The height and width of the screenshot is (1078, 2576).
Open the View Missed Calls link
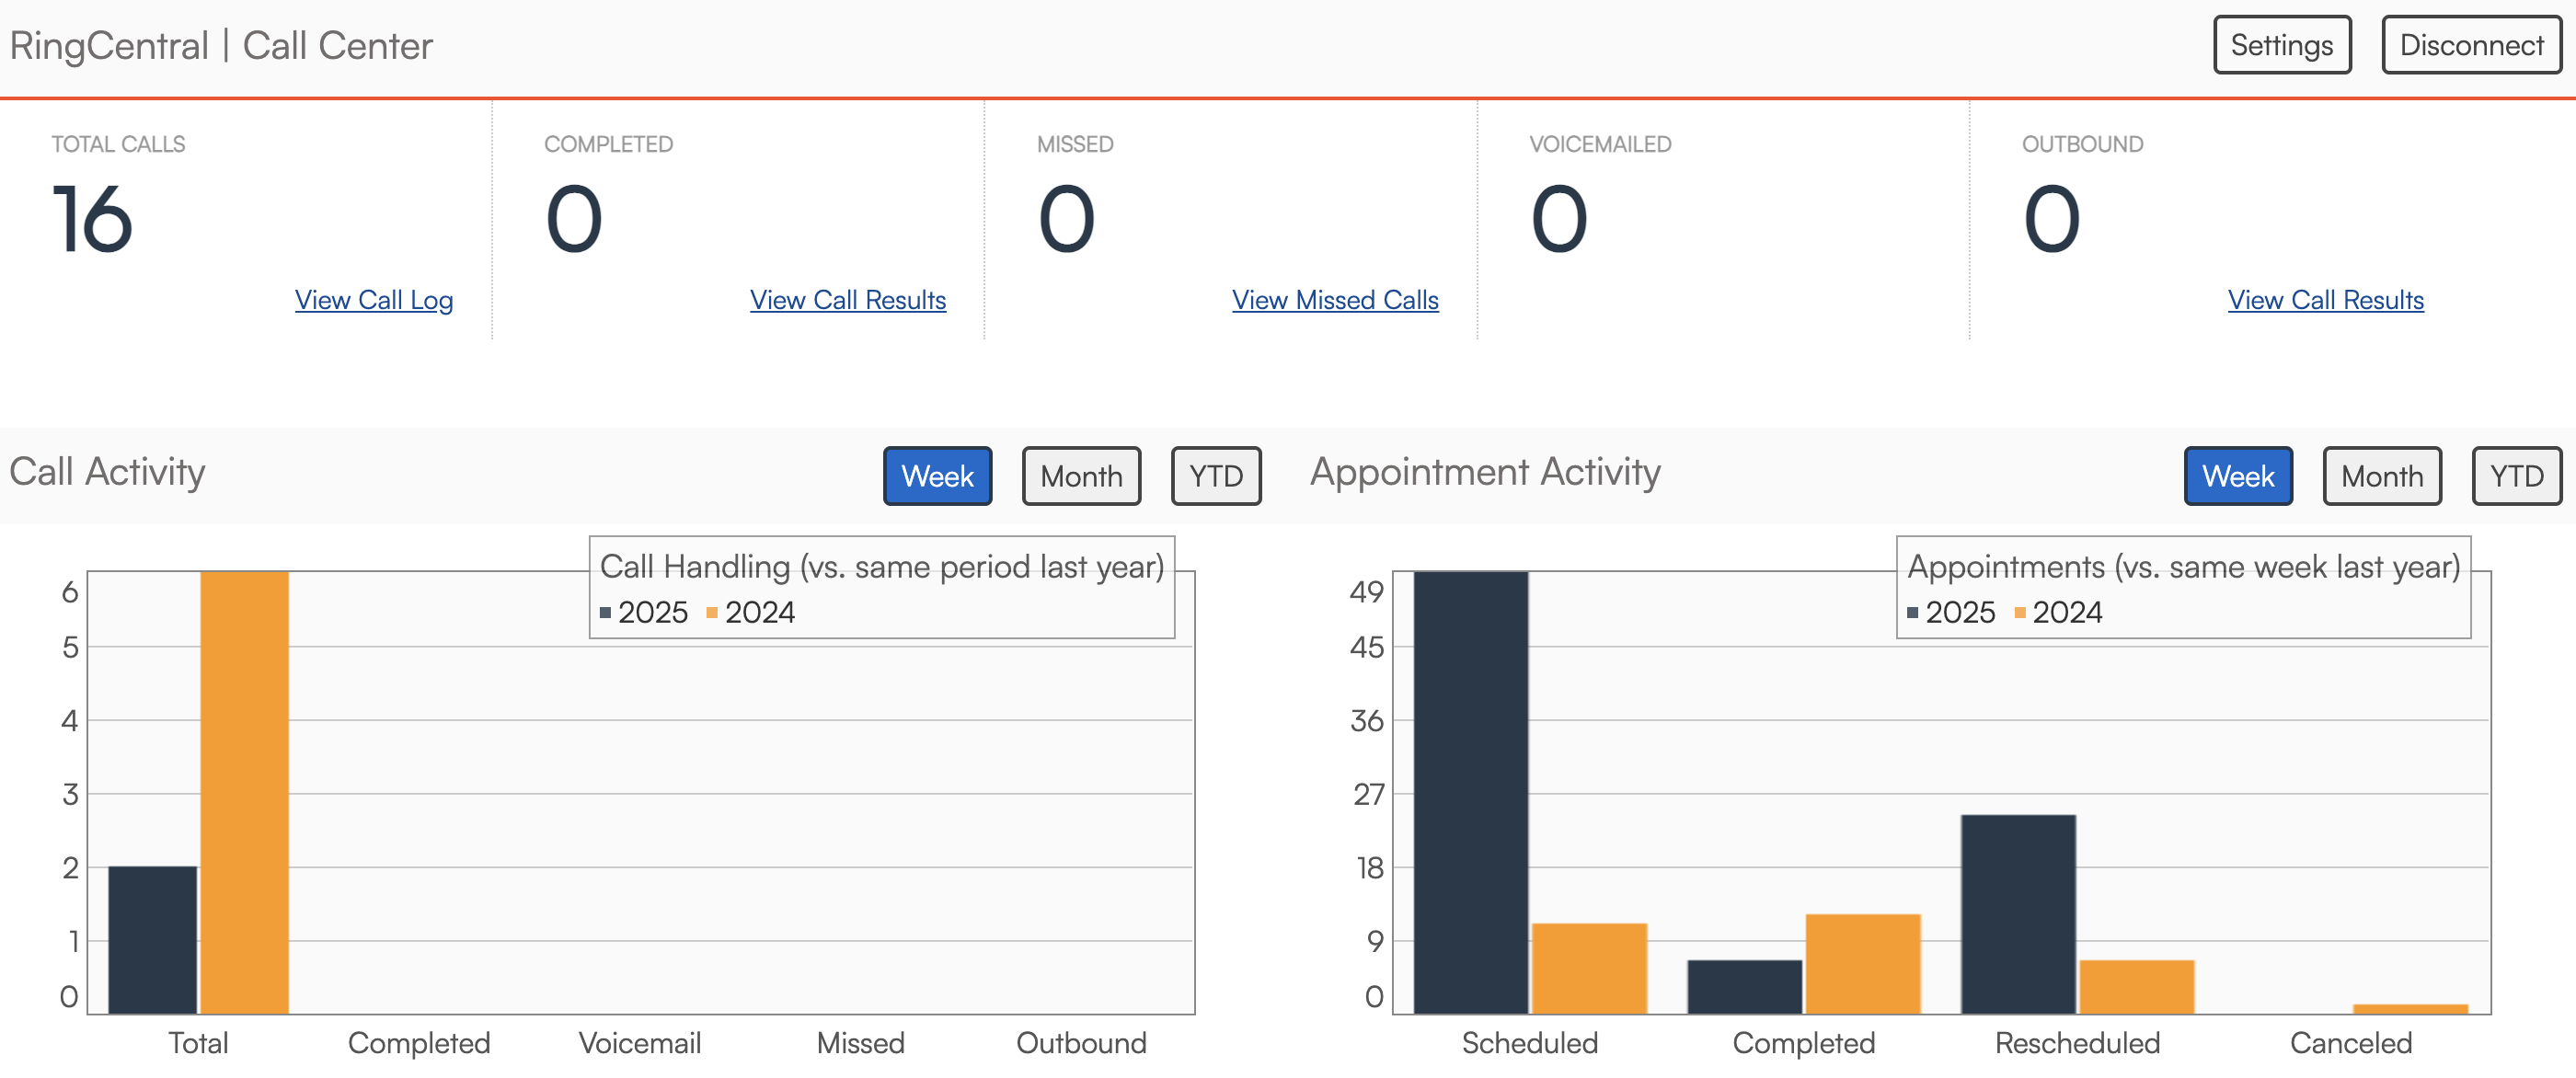pyautogui.click(x=1334, y=300)
